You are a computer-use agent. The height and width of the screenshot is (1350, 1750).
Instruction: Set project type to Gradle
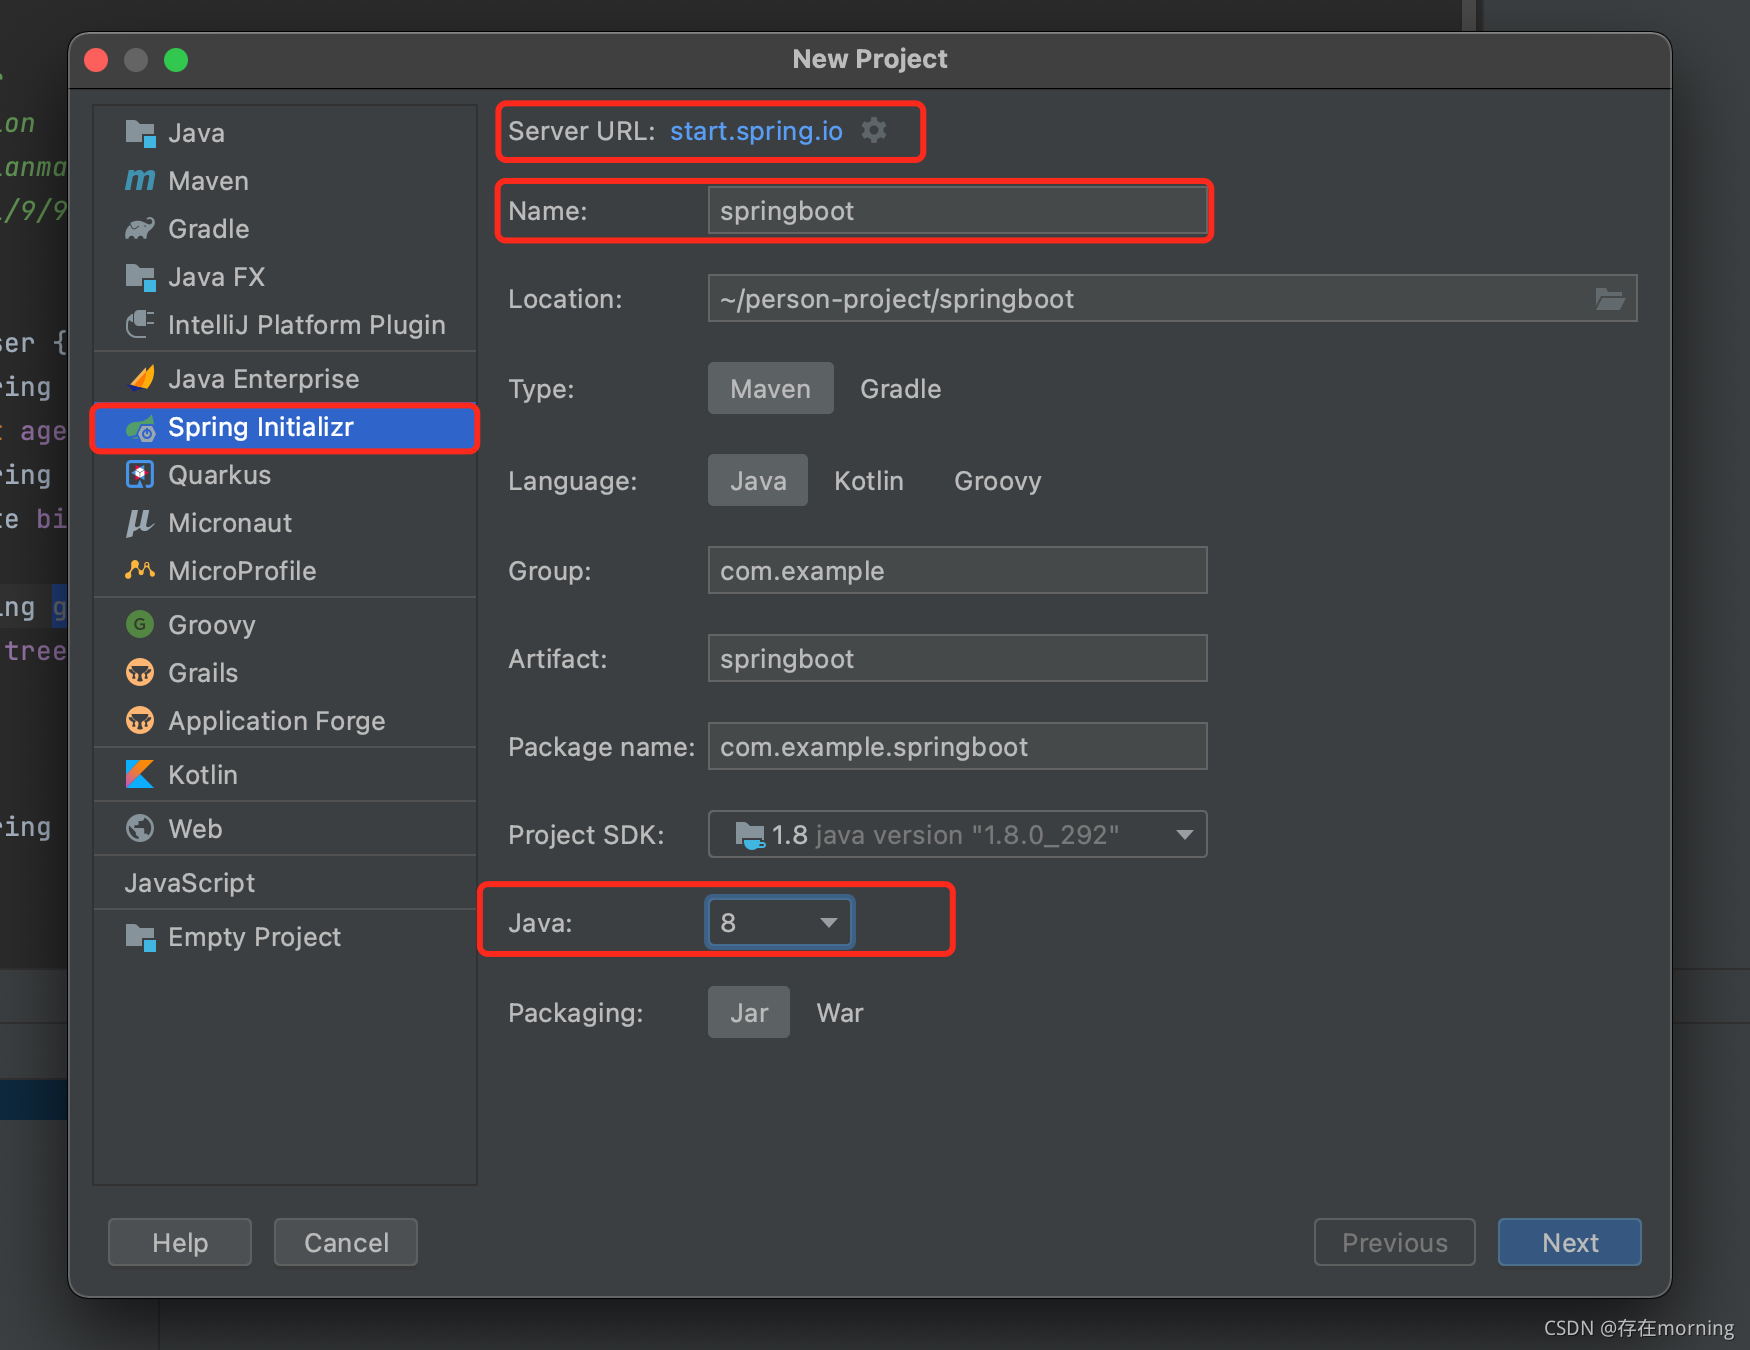(900, 389)
